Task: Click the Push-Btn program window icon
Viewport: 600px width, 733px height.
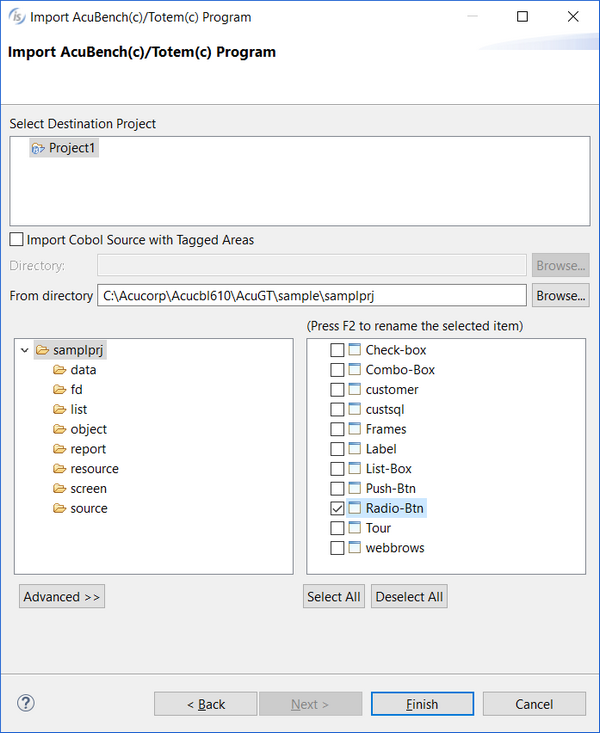Action: click(x=355, y=488)
